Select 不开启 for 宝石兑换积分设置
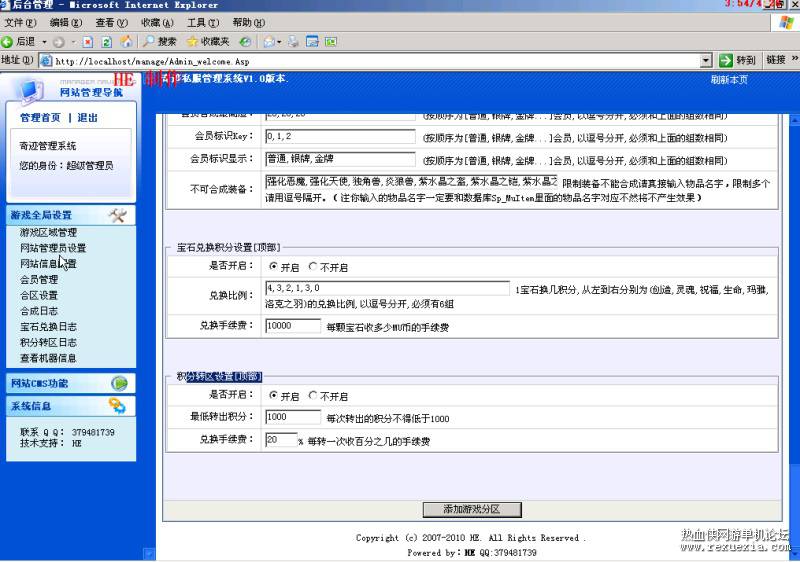Viewport: 800px width, 562px height. [x=313, y=266]
